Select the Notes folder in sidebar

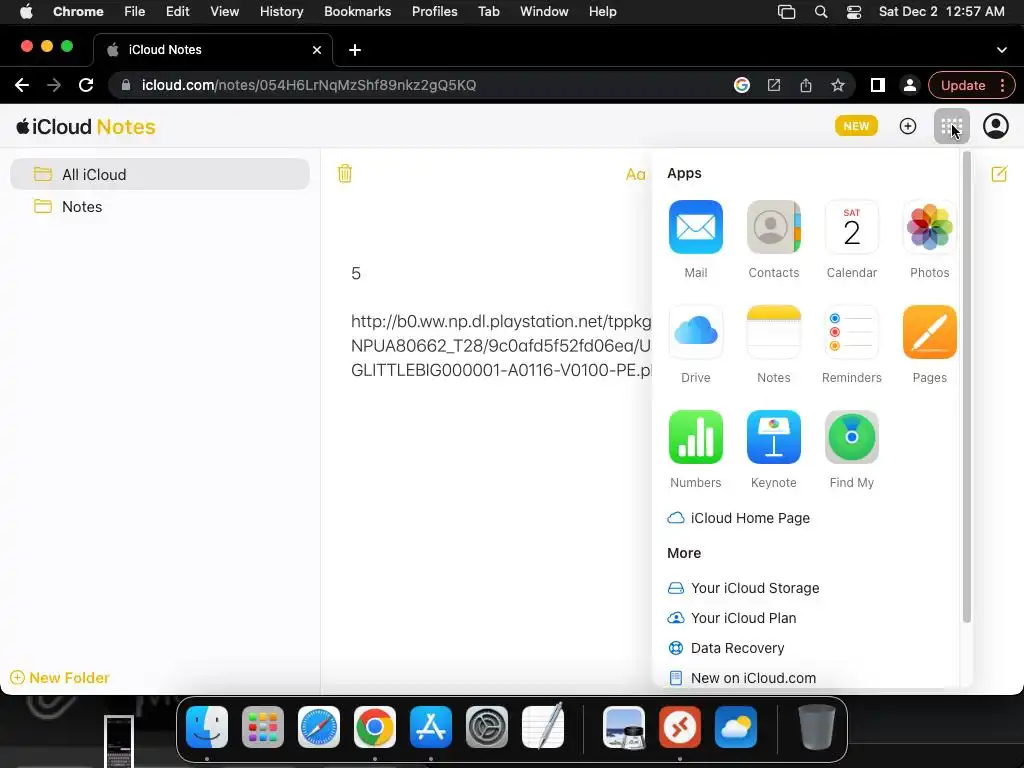click(160, 206)
